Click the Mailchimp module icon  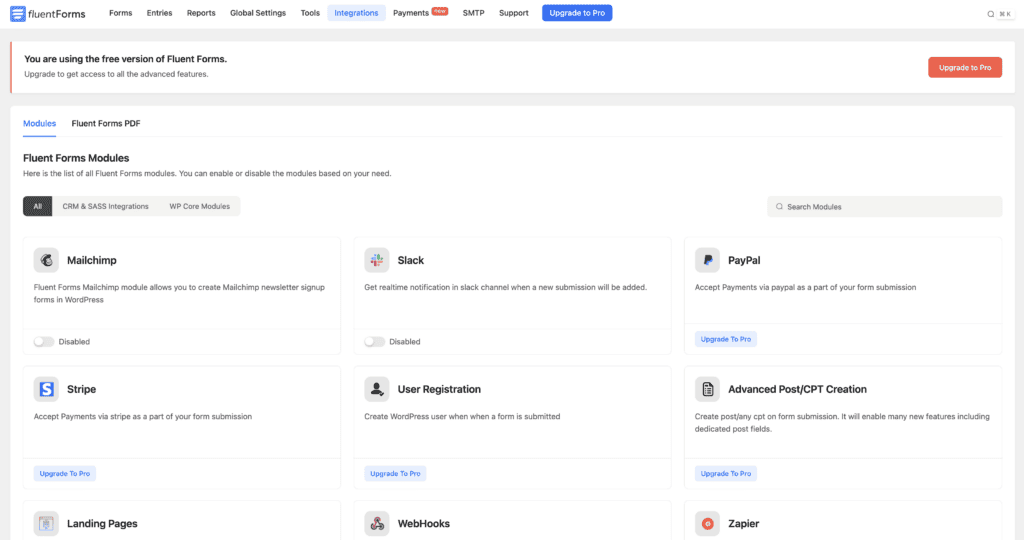tap(46, 260)
